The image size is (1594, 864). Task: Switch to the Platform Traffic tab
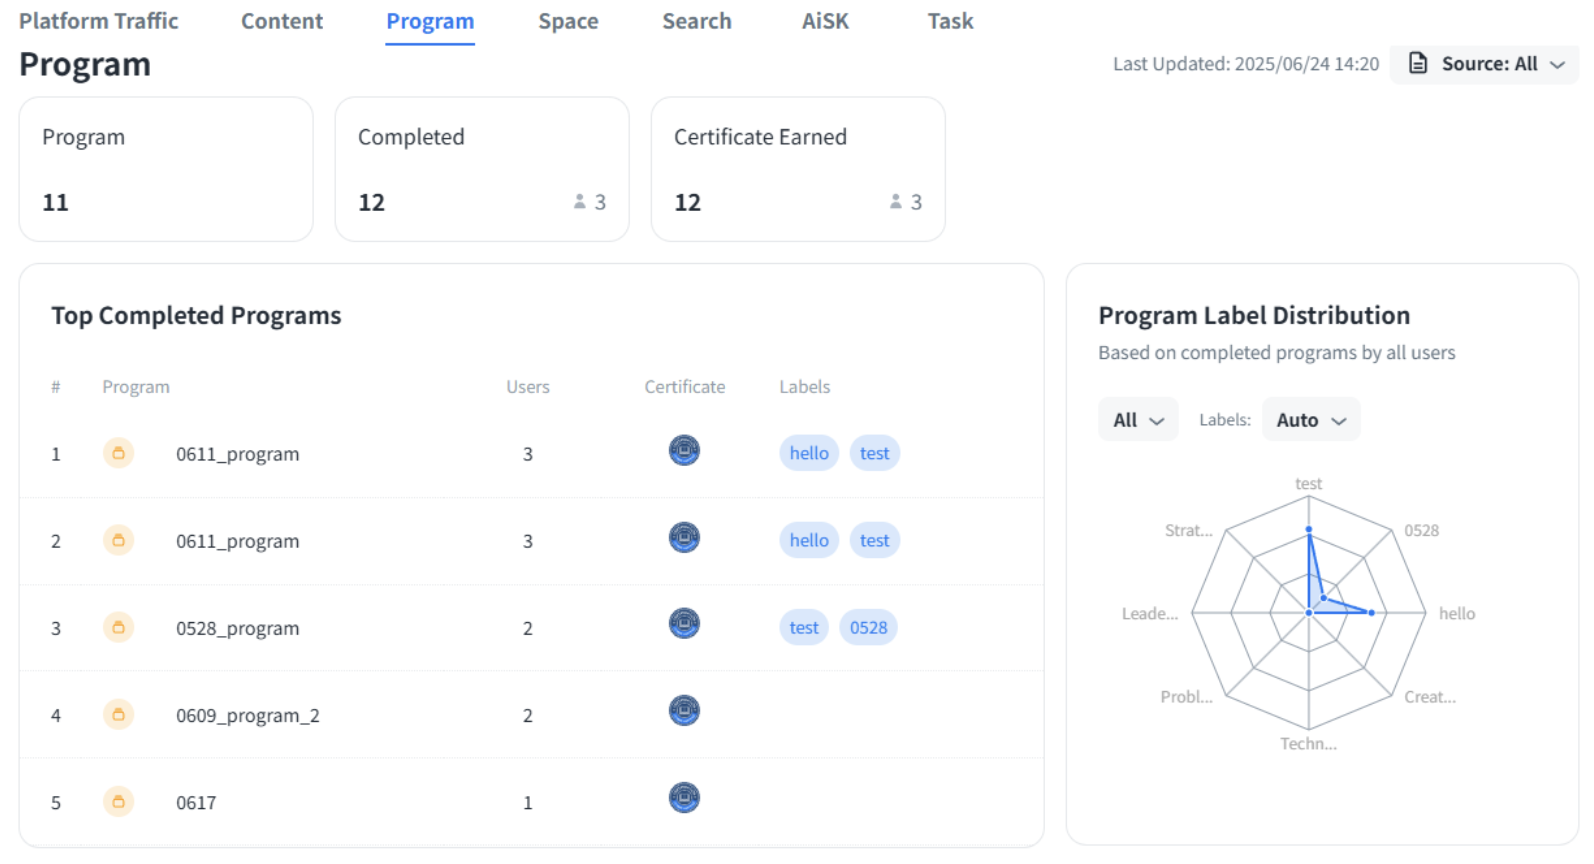pos(98,21)
